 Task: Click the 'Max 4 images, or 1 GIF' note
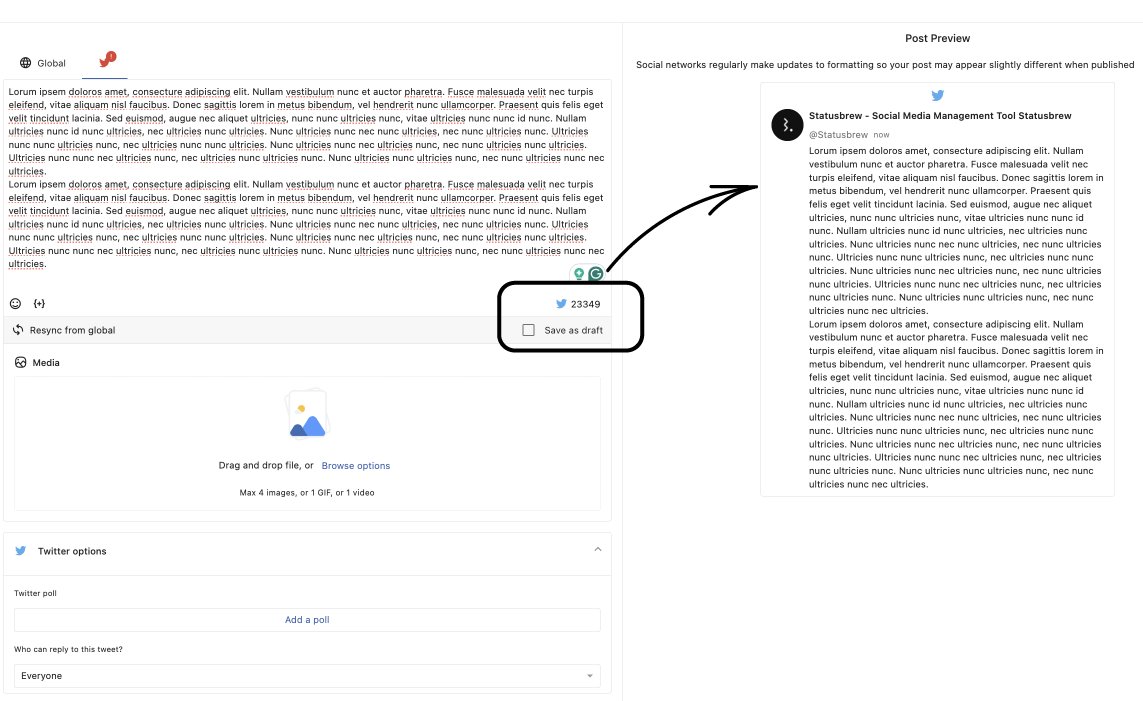click(x=307, y=493)
